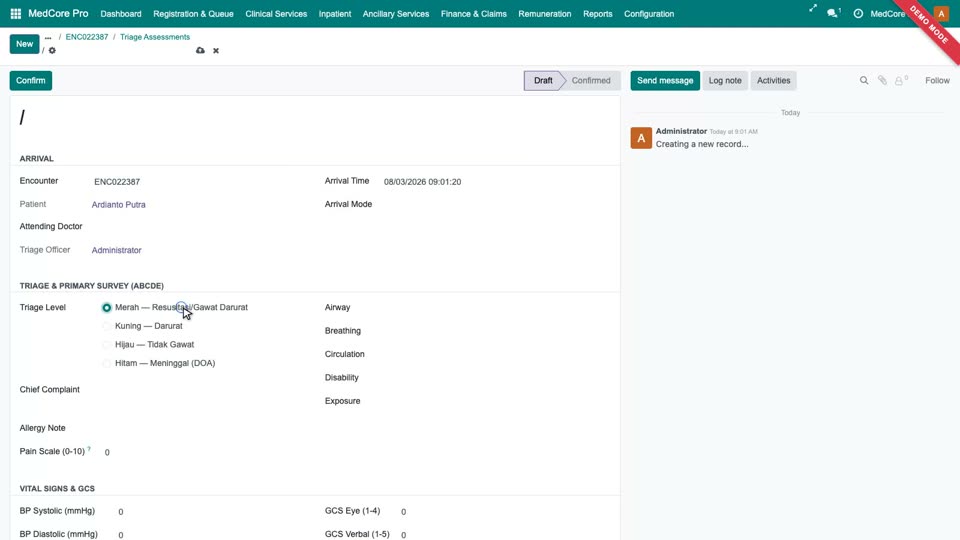Open the ENC022387 breadcrumb link
This screenshot has height=540, width=960.
tap(87, 37)
